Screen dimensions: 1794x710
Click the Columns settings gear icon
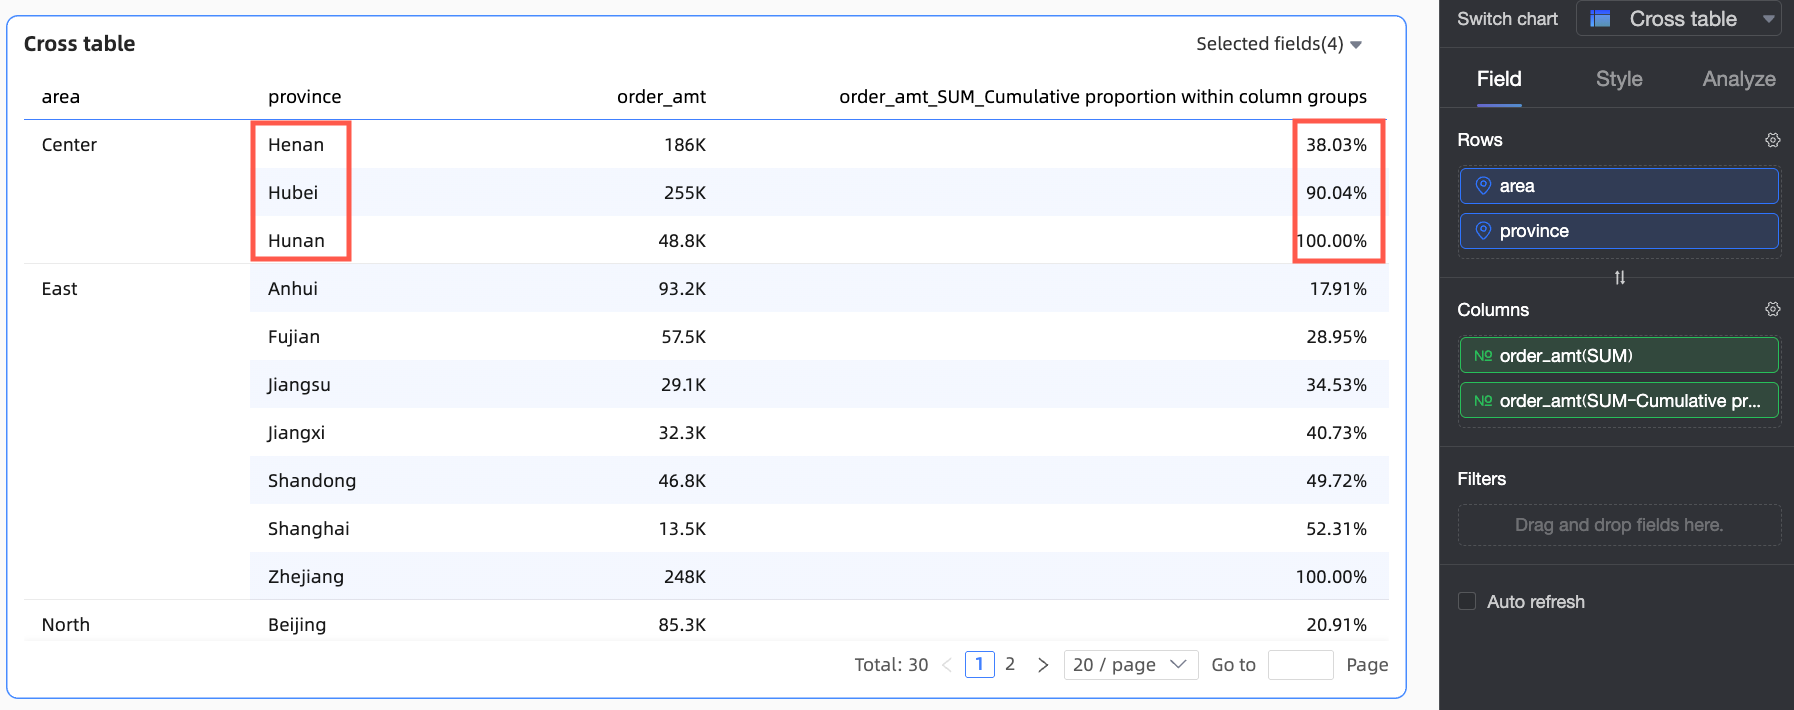(x=1772, y=309)
